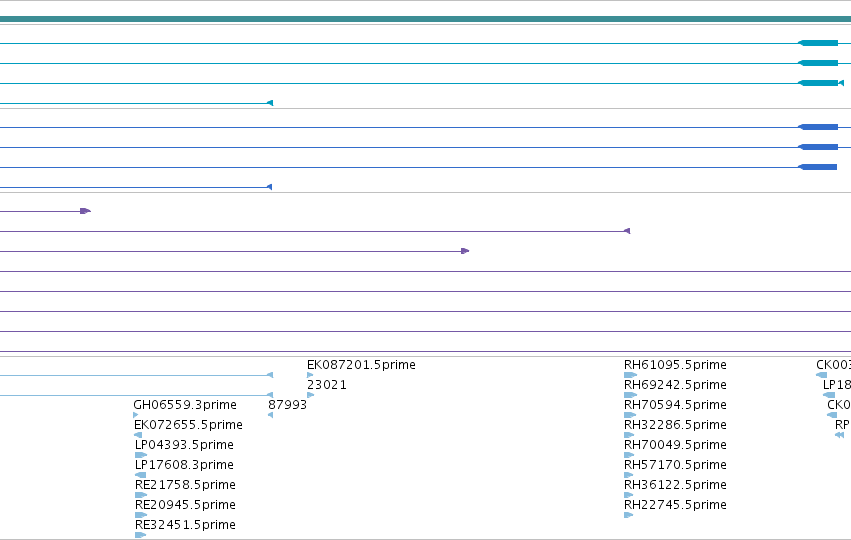Viewport: 851px width, 540px height.
Task: Select the LP04393.5prime feature glyph
Action: pos(141,455)
